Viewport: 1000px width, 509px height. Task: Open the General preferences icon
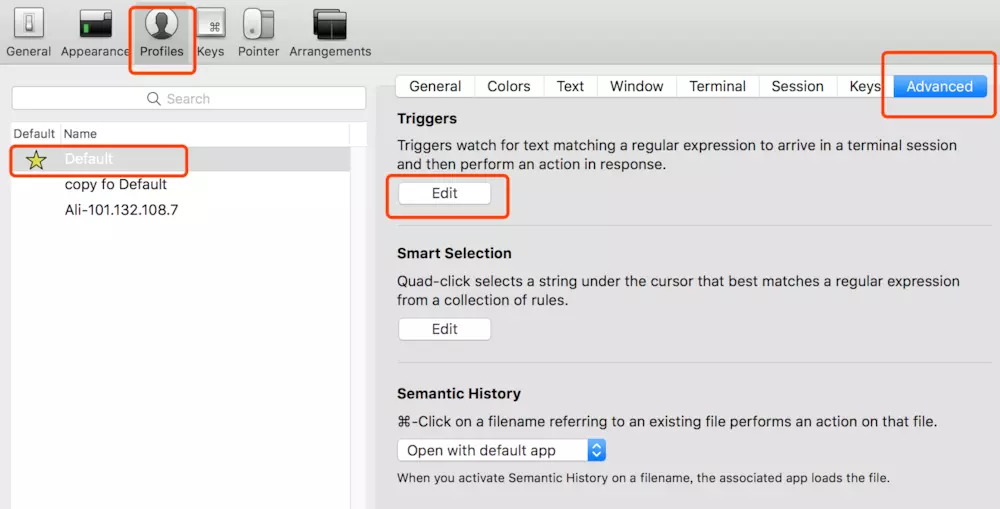point(29,32)
